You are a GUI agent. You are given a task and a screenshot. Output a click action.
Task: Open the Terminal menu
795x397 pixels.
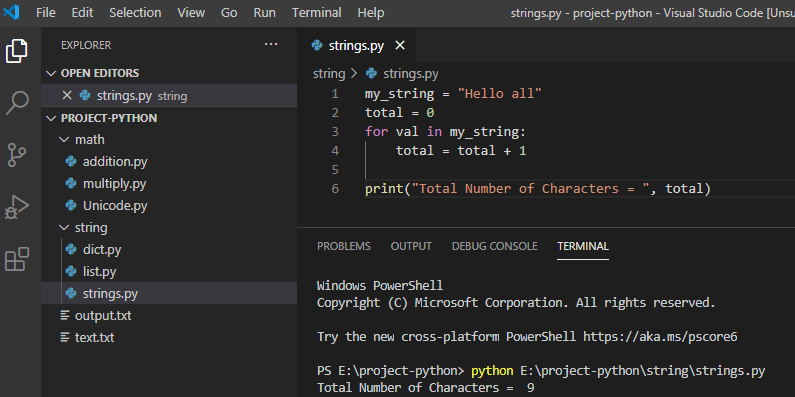point(316,12)
